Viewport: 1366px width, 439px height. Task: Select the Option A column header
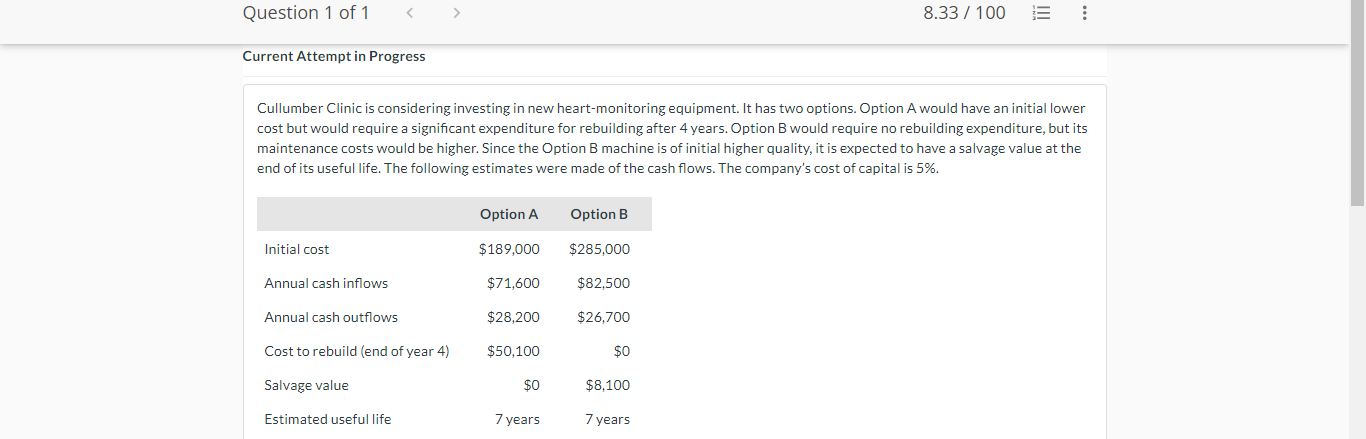click(x=509, y=214)
